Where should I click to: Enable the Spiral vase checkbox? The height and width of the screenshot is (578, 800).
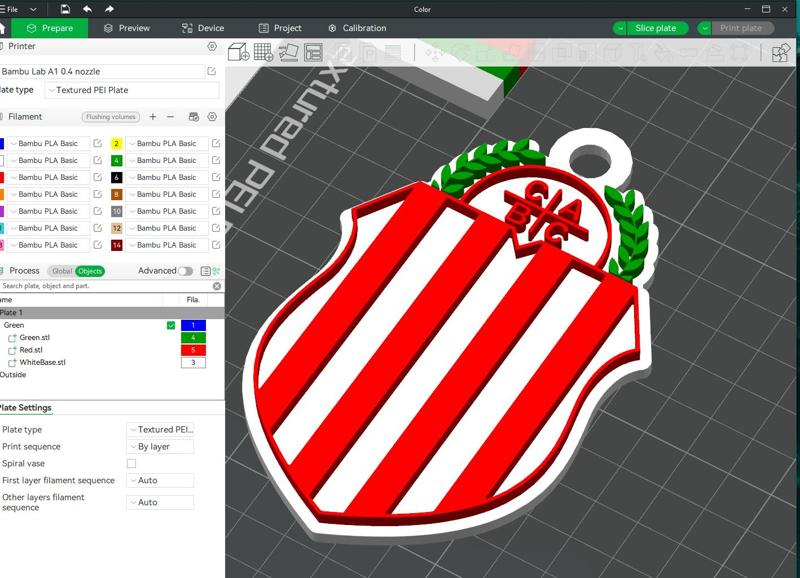point(132,463)
